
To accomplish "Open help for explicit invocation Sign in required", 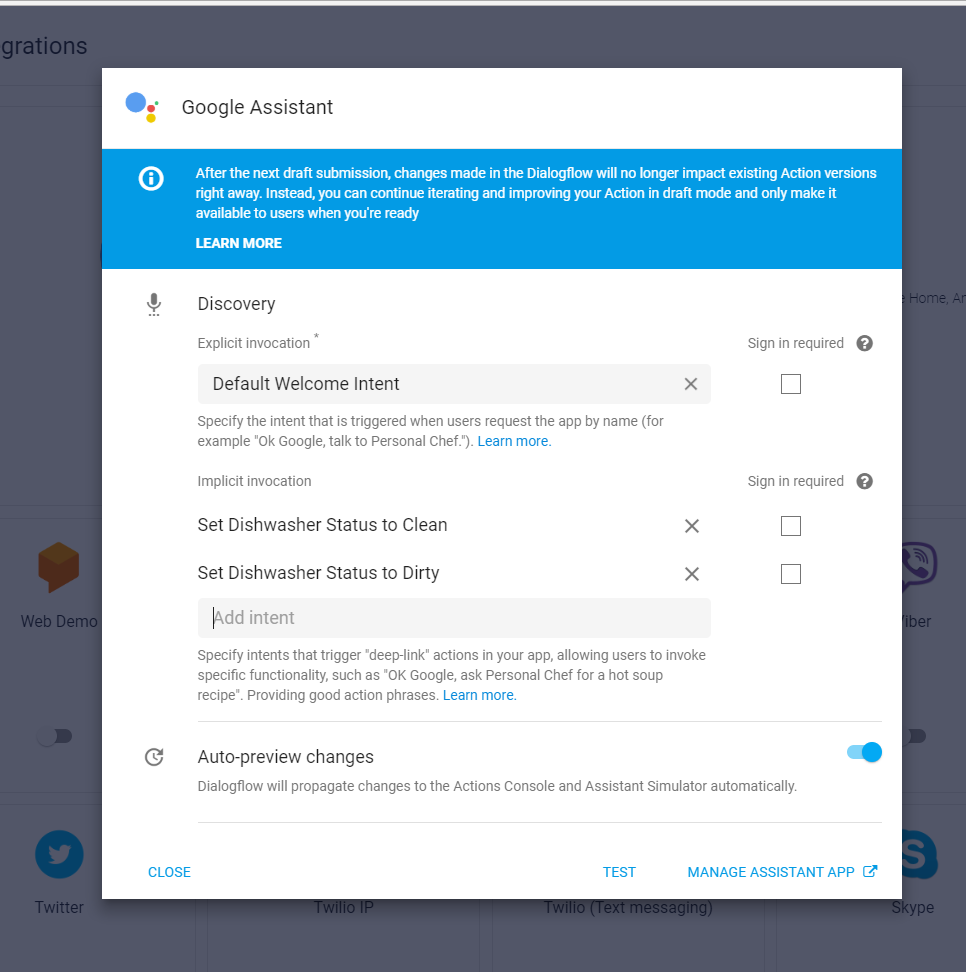I will tap(864, 343).
